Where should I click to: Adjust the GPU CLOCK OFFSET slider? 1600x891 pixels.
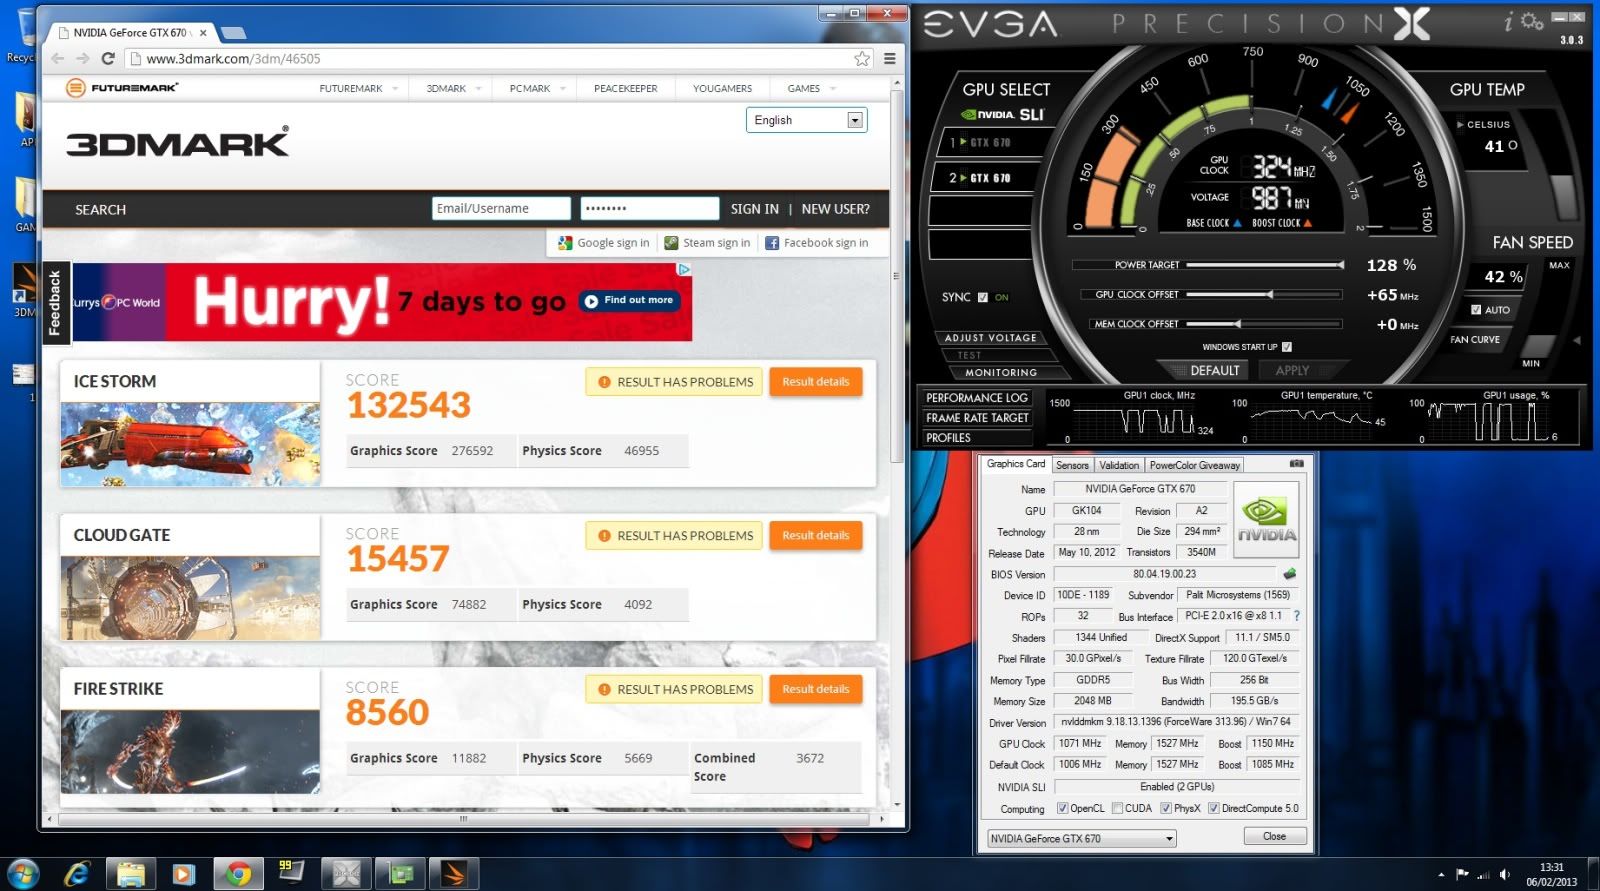tap(1264, 295)
